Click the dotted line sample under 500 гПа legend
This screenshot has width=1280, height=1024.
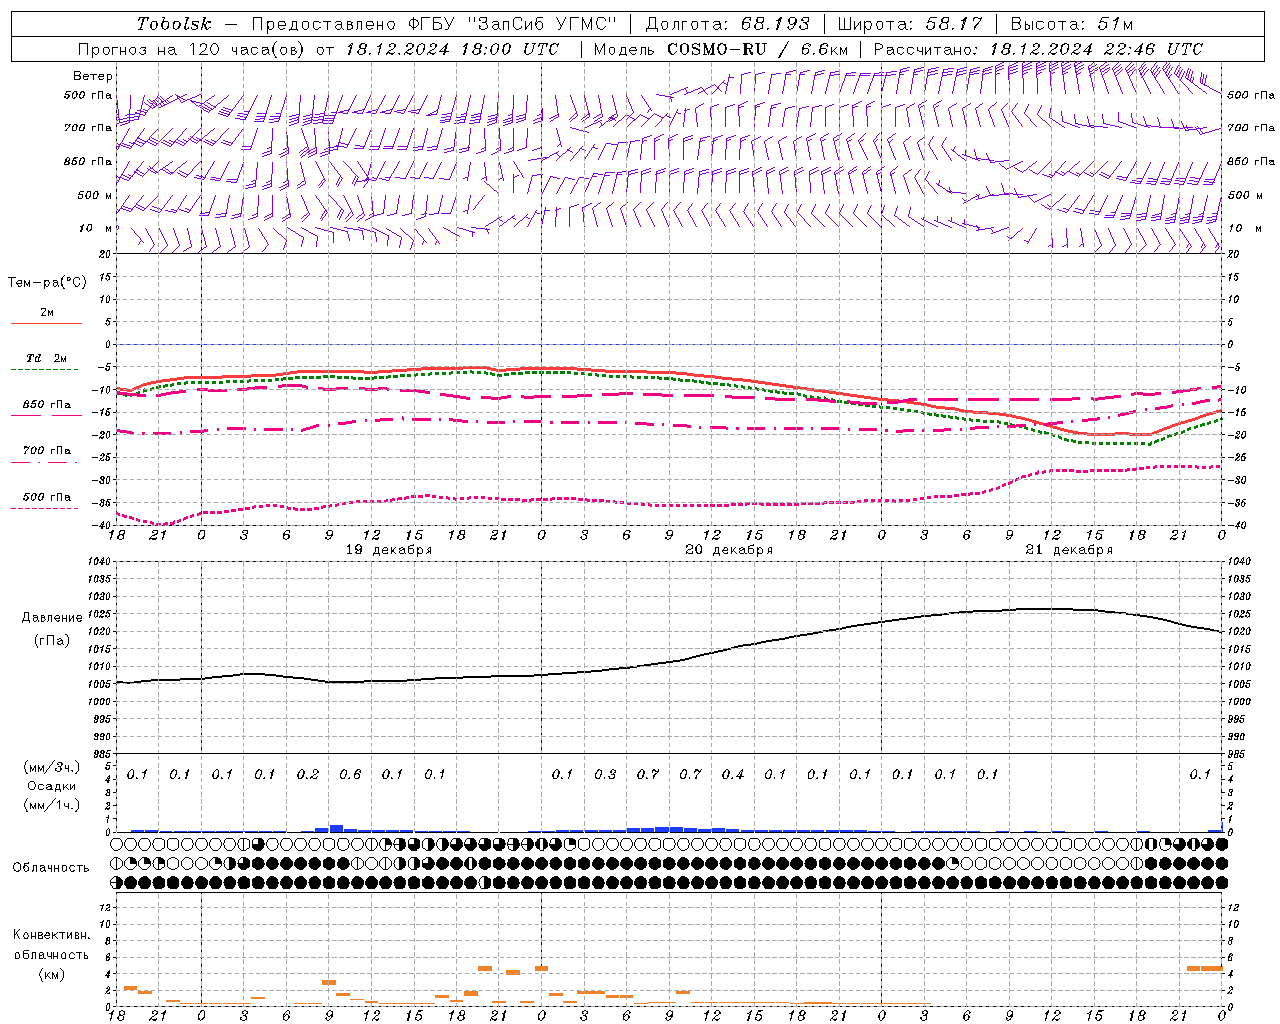coord(44,509)
